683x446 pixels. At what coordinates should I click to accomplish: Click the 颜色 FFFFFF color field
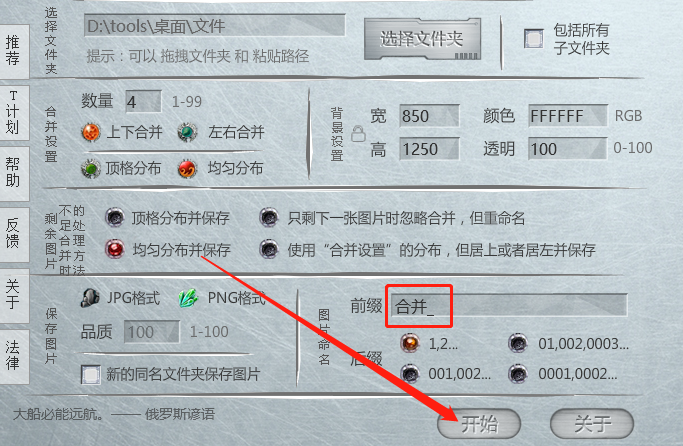point(568,116)
